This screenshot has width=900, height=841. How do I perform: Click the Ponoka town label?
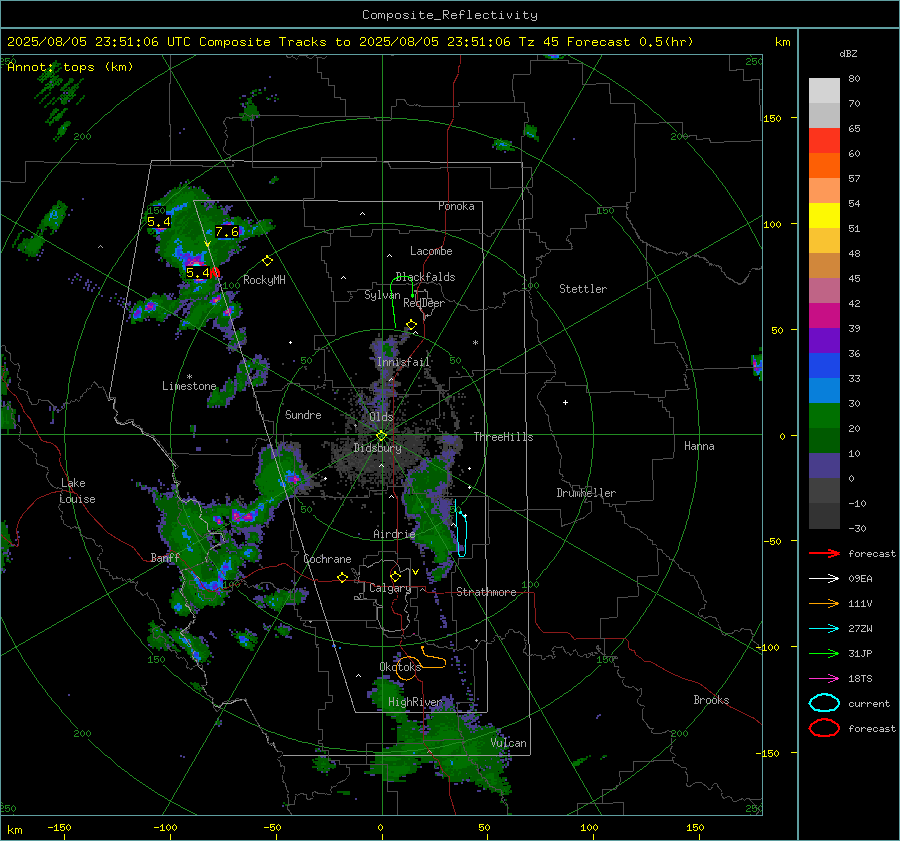click(456, 206)
